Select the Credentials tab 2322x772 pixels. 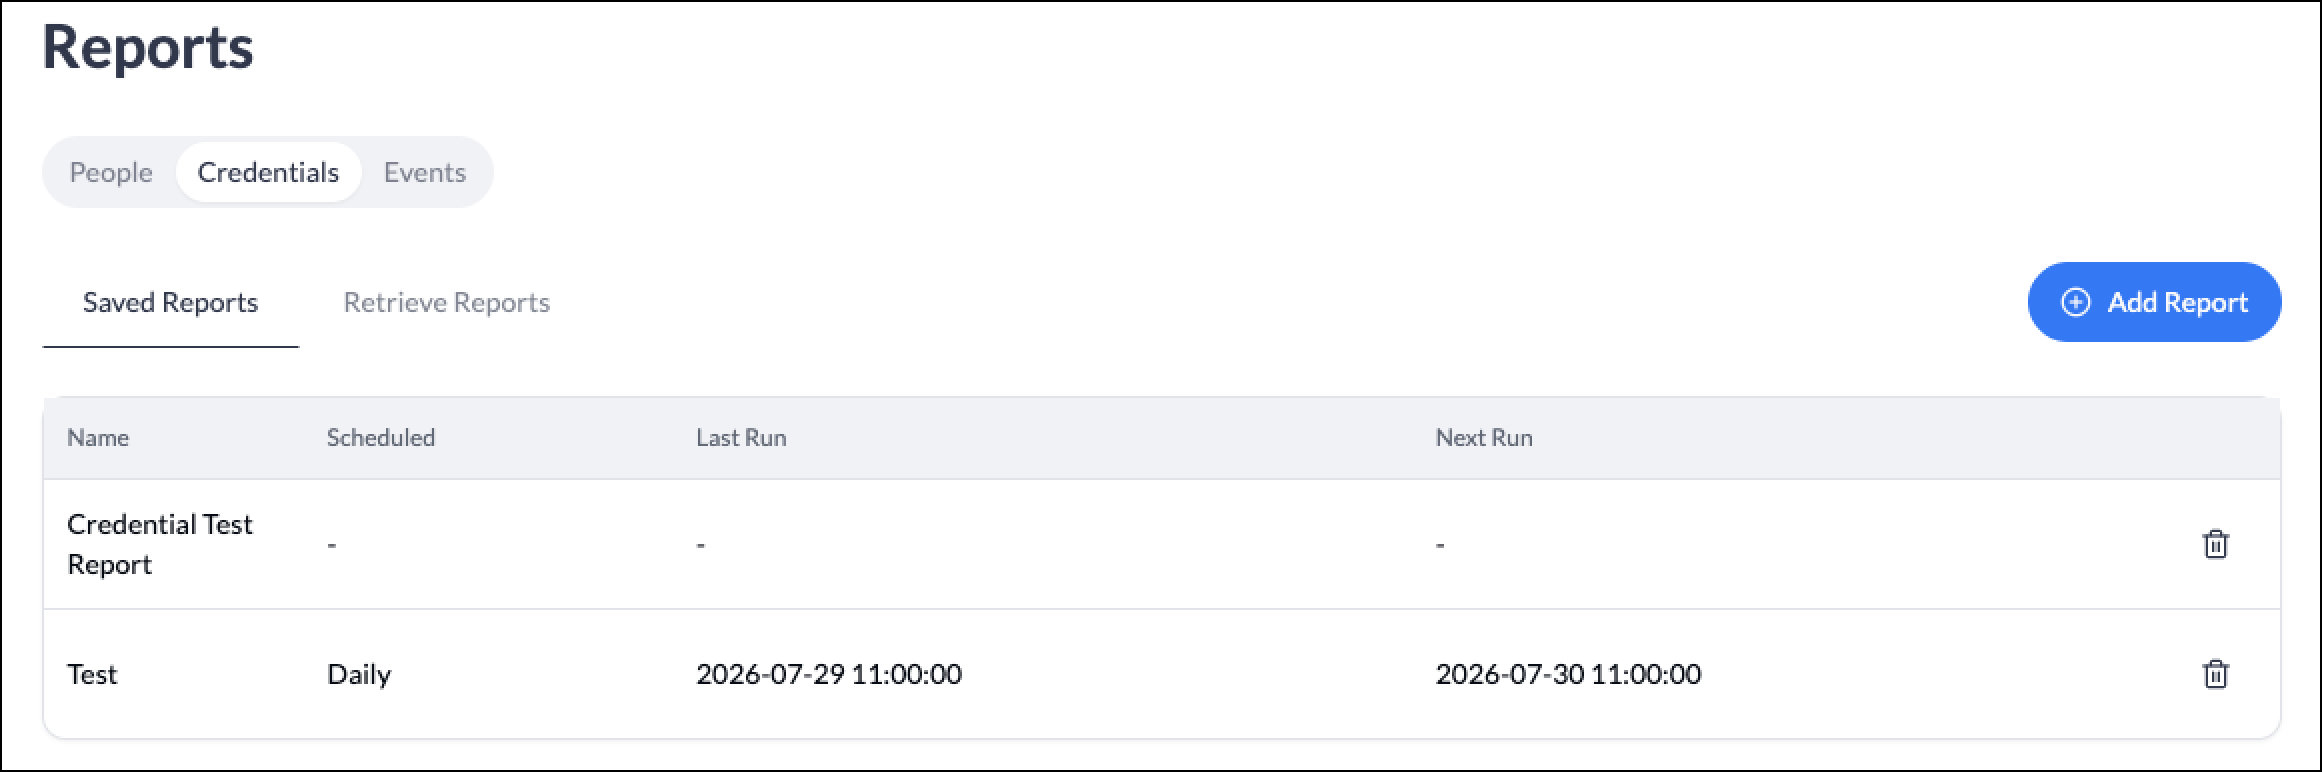(x=268, y=172)
